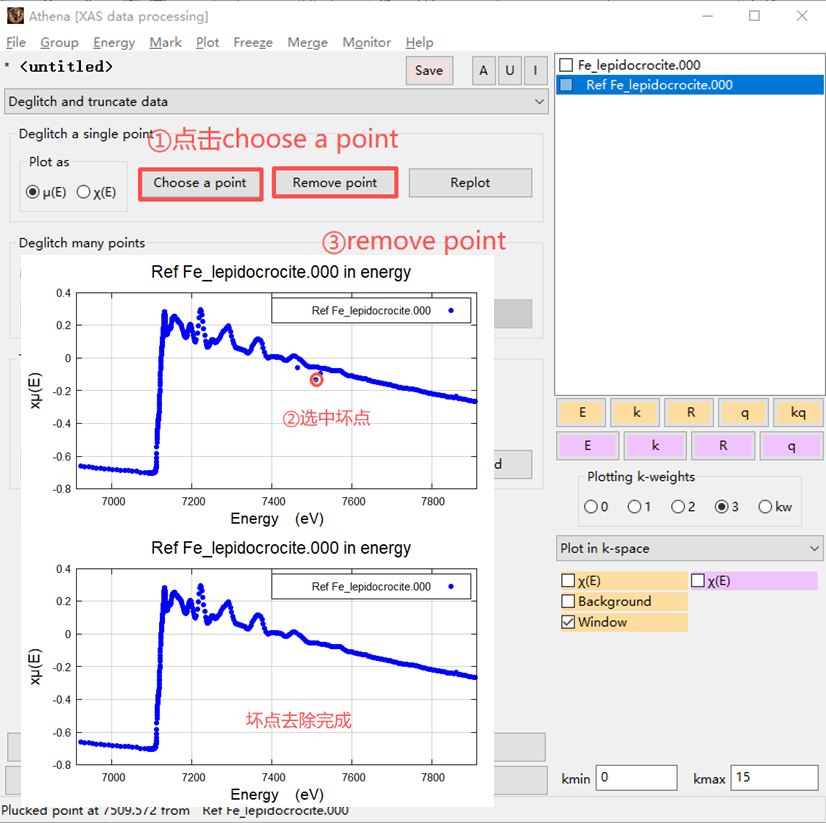Plot current group in E (orange)
This screenshot has height=823, width=826.
click(582, 413)
